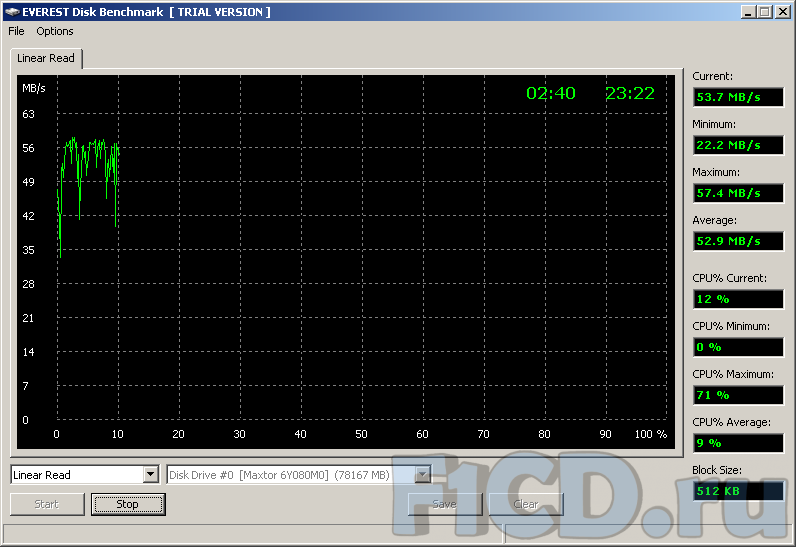Click the CPU% Current value 12 %
Screen dimensions: 796x547
tap(738, 299)
